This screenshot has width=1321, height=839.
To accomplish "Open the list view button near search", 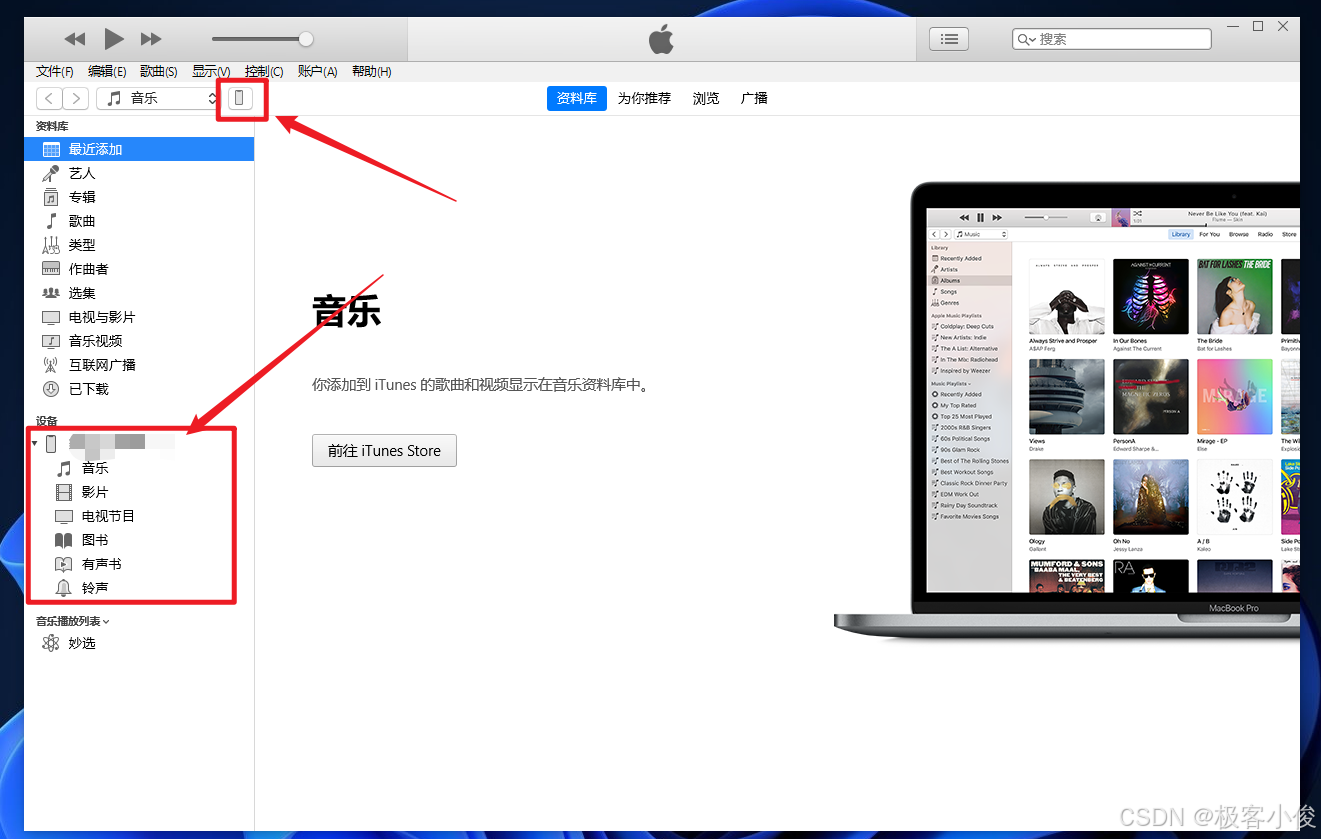I will point(949,39).
